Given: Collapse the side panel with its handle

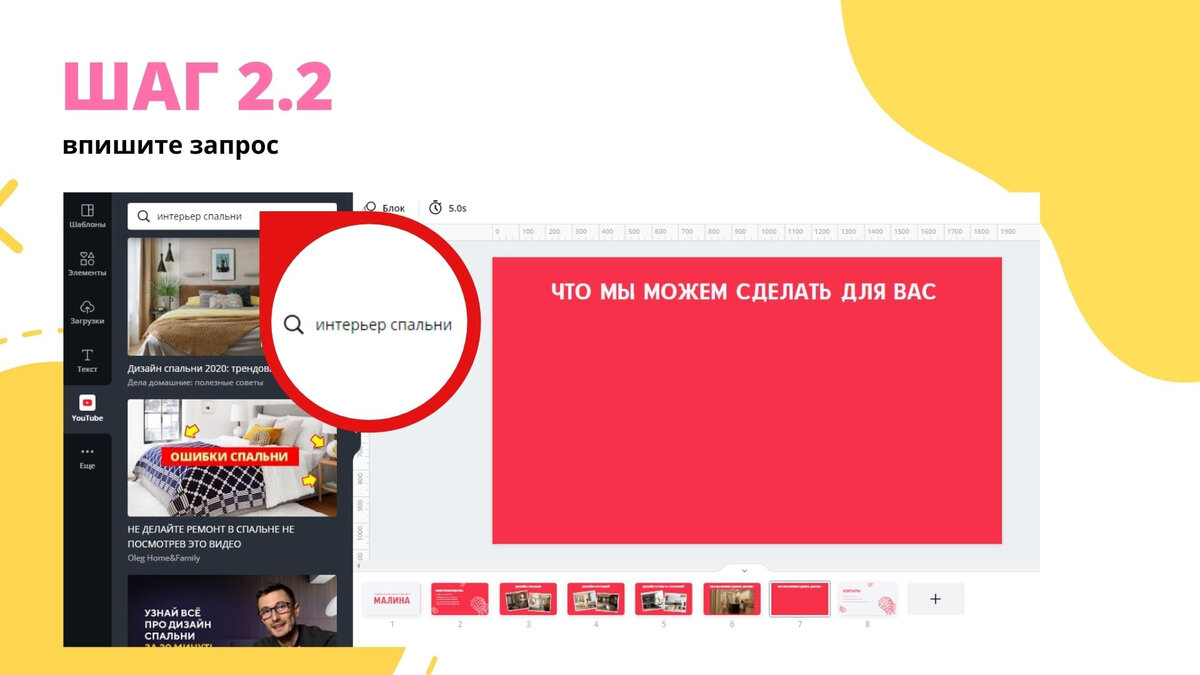Looking at the screenshot, I should coord(358,447).
